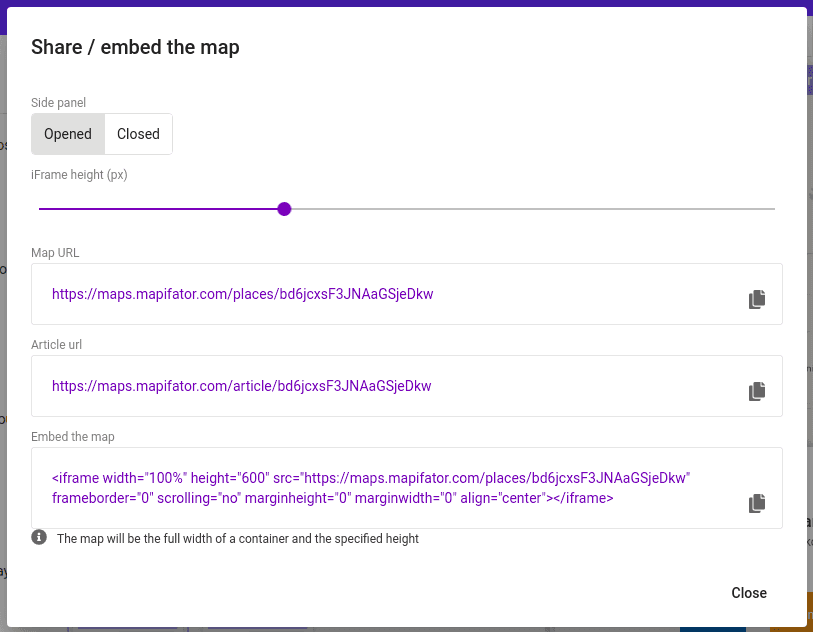Open the maps.mapifator.com/places link
813x632 pixels.
click(242, 294)
